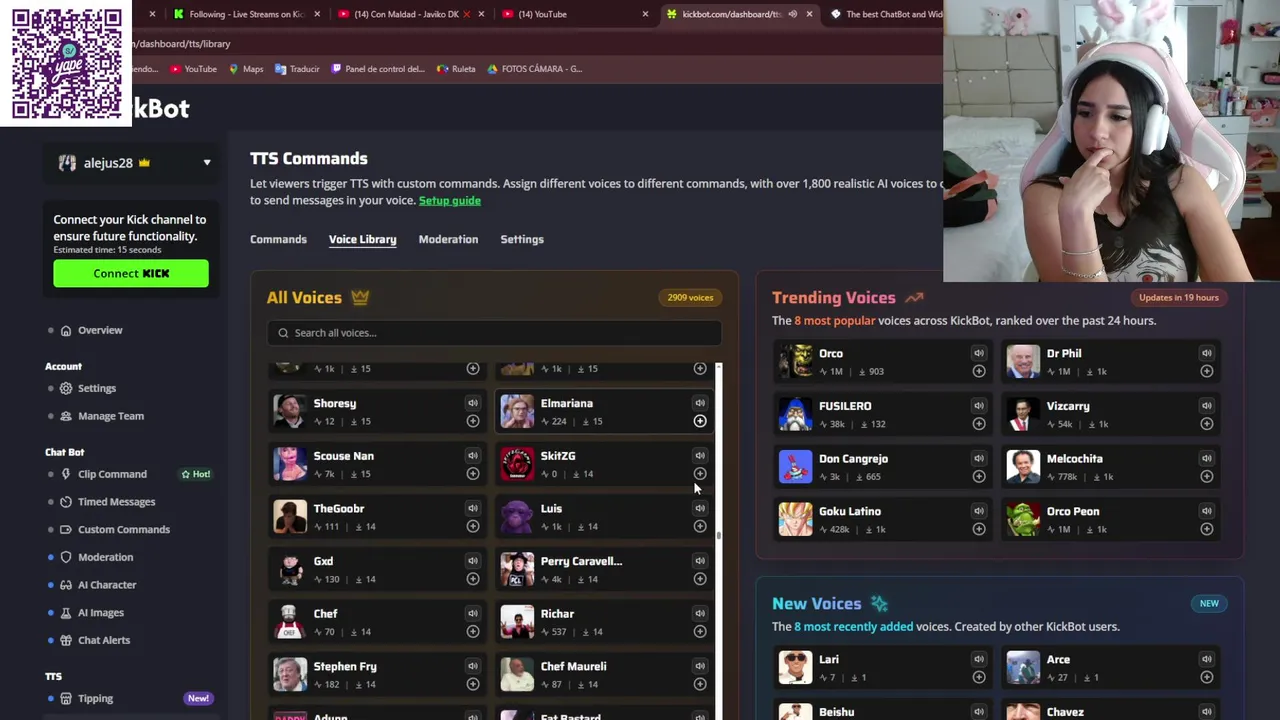Select the YouTube browser tab
1280x720 pixels.
pos(575,14)
